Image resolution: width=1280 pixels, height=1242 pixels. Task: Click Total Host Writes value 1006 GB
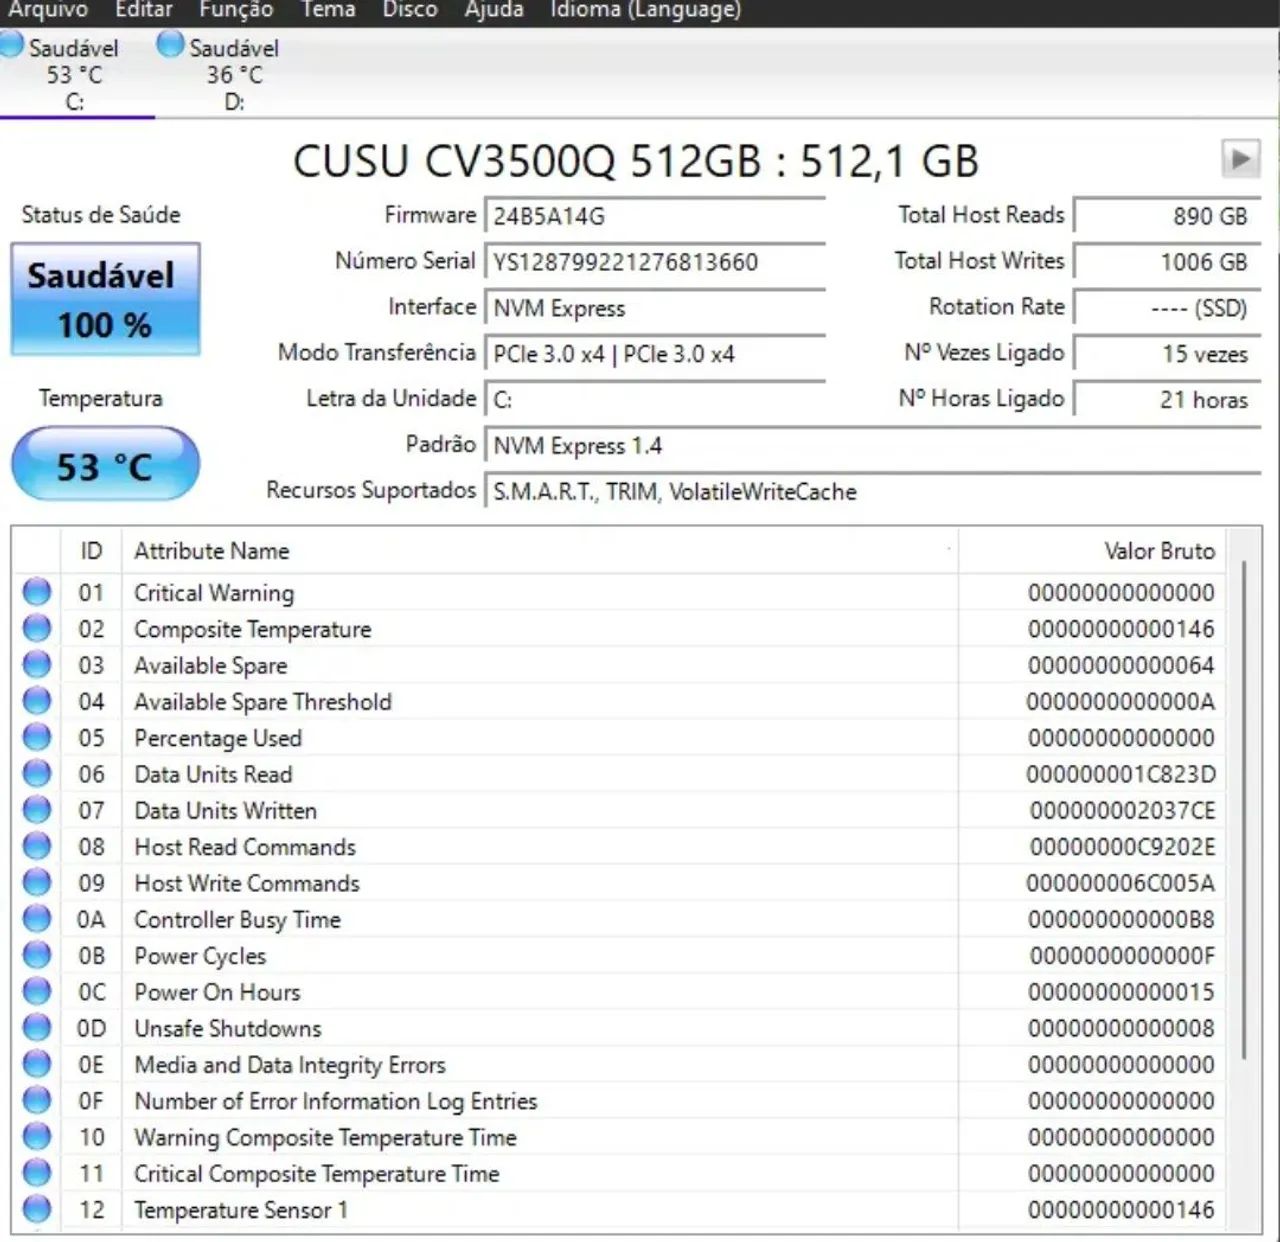pos(1167,262)
